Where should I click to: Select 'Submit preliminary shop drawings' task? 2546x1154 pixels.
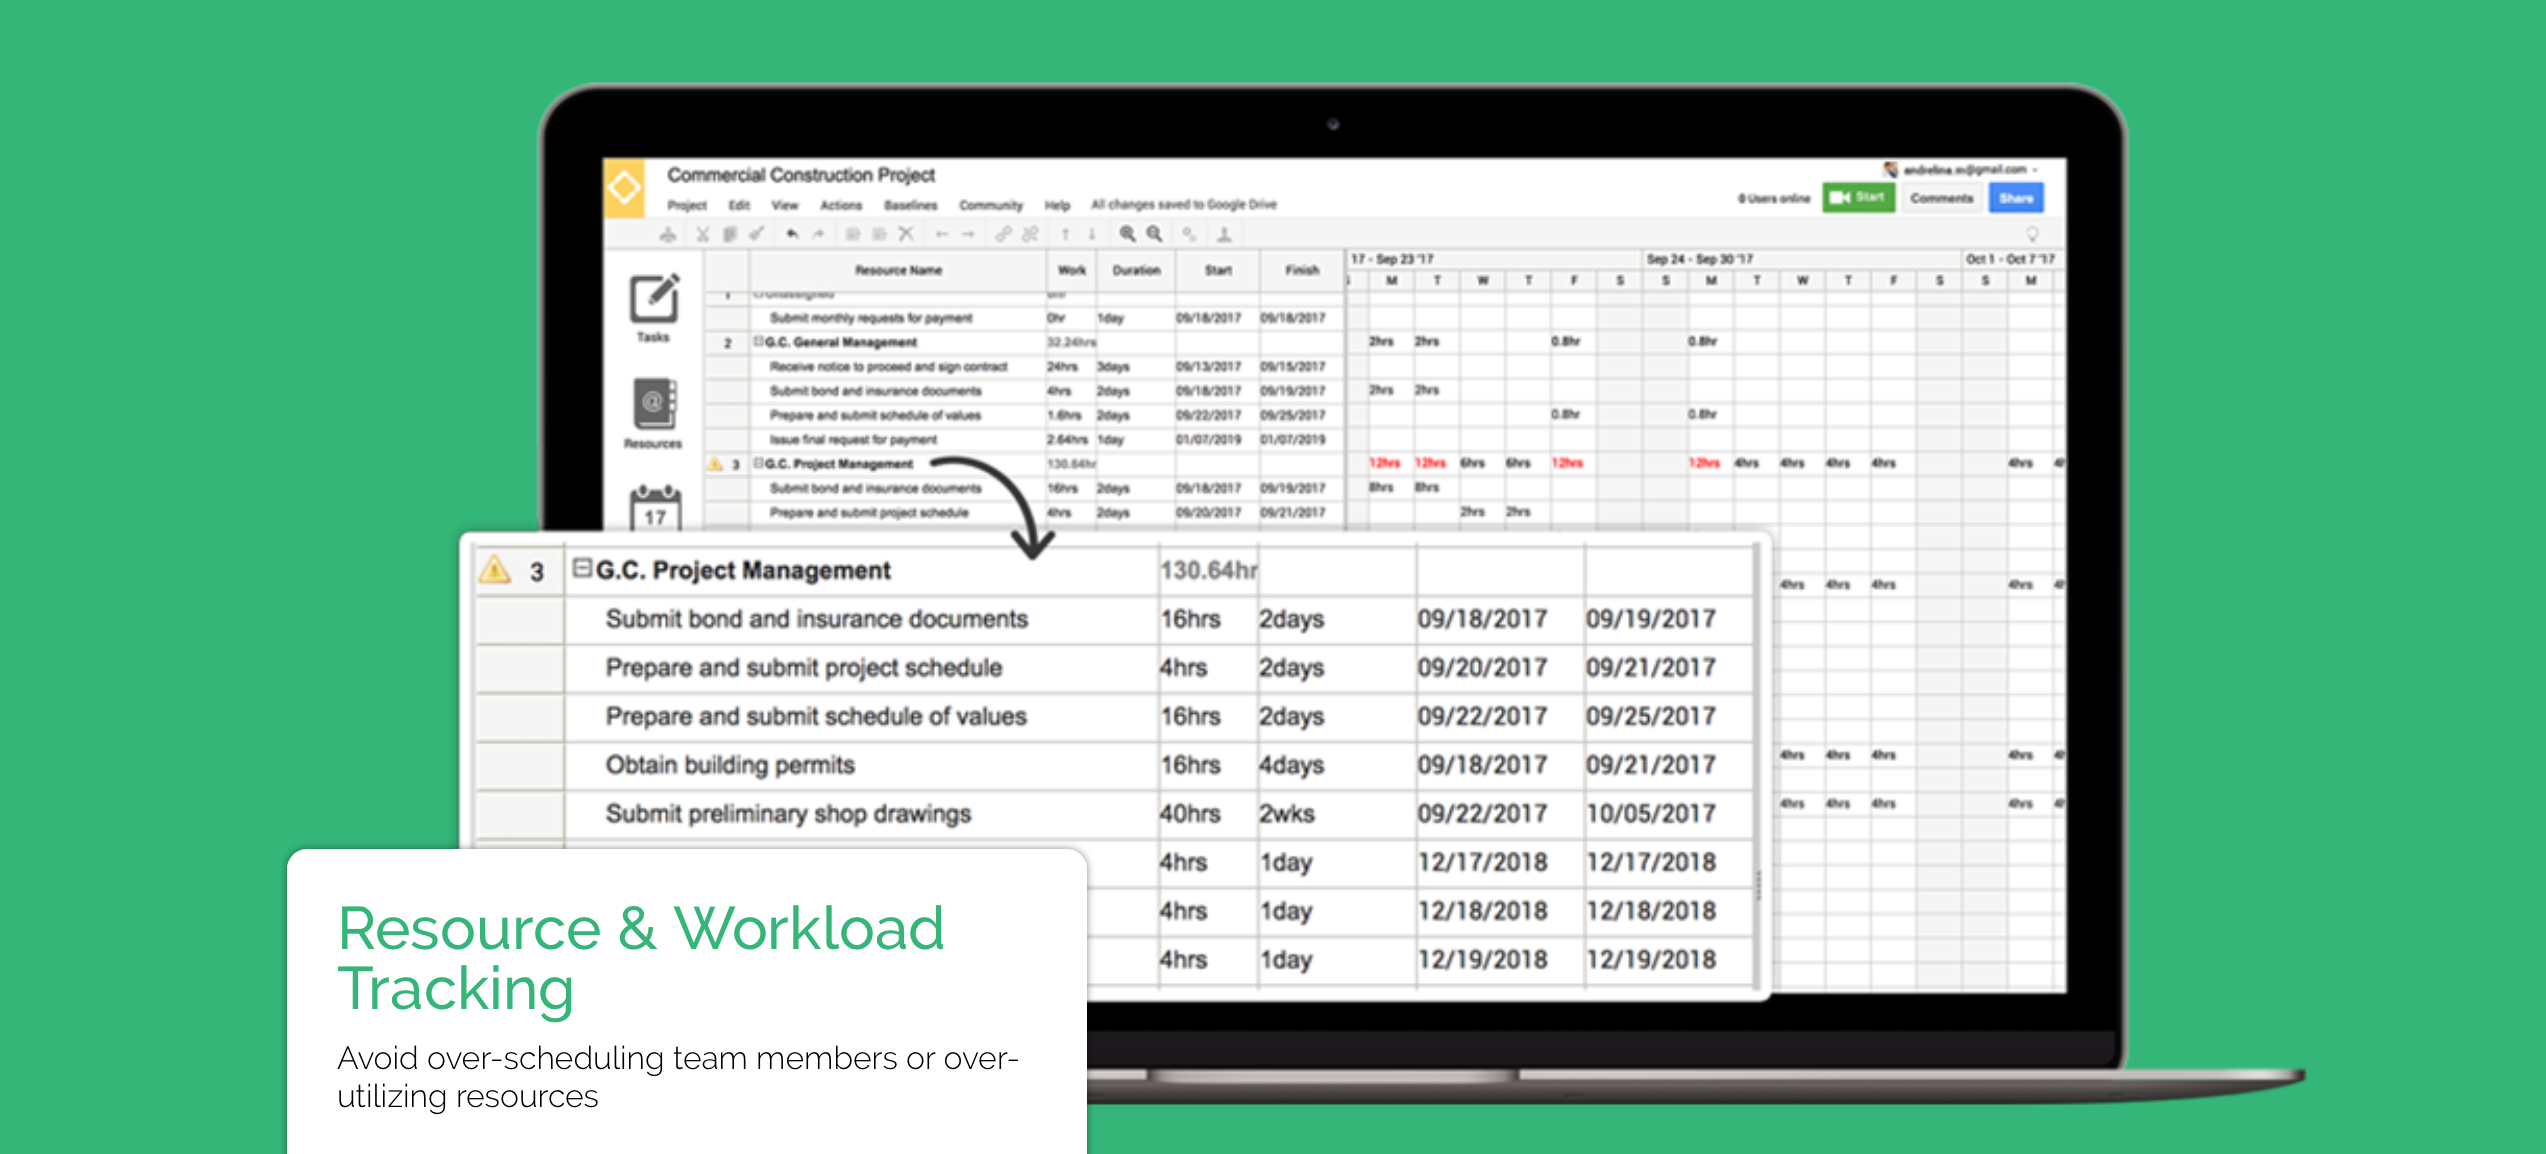click(788, 814)
